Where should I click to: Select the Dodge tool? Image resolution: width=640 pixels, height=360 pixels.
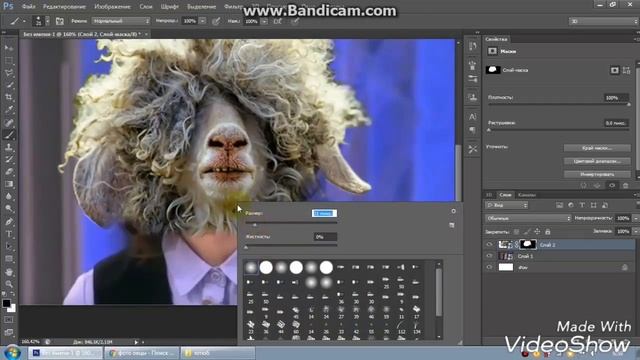pyautogui.click(x=9, y=209)
